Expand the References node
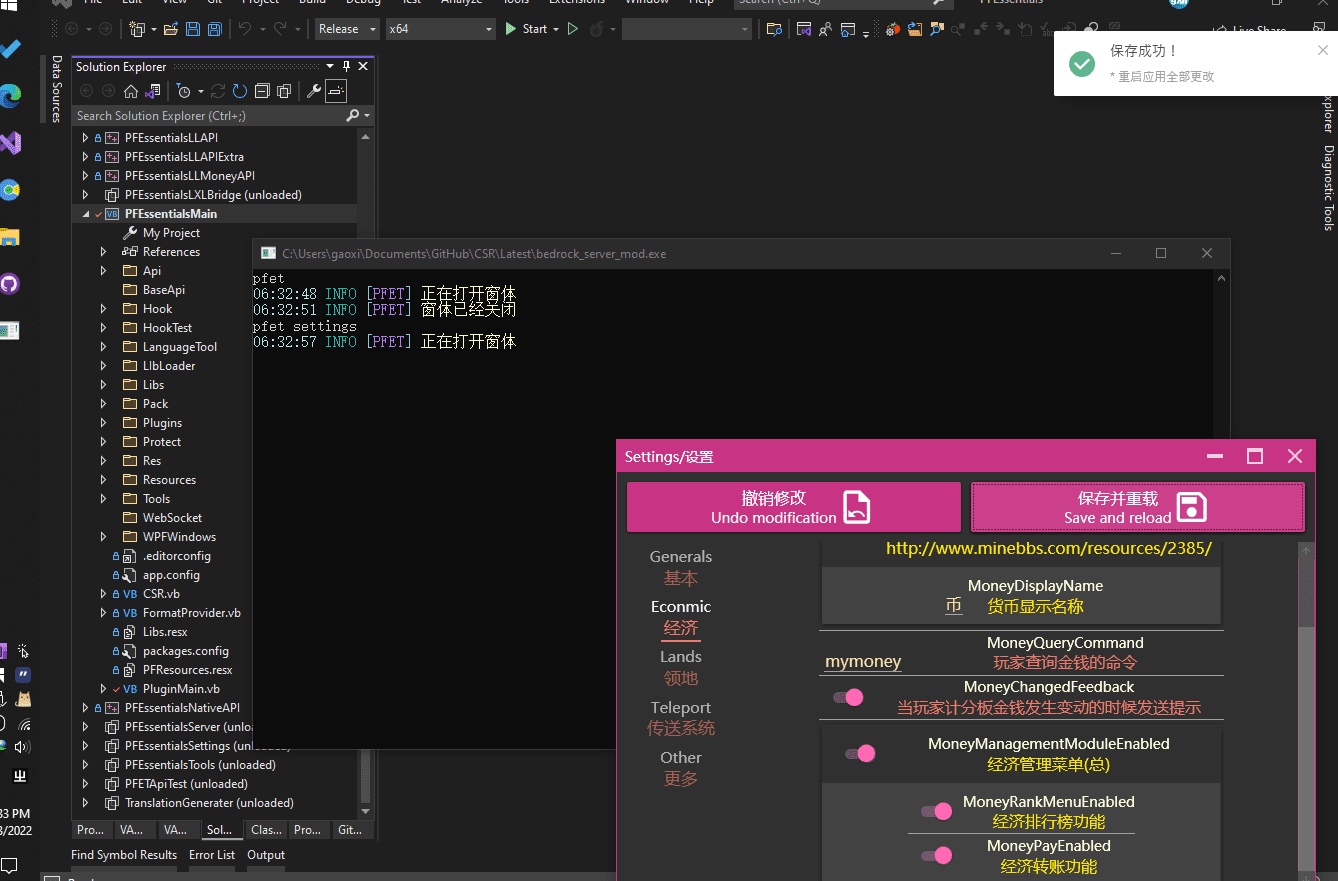Viewport: 1338px width, 881px height. tap(103, 252)
